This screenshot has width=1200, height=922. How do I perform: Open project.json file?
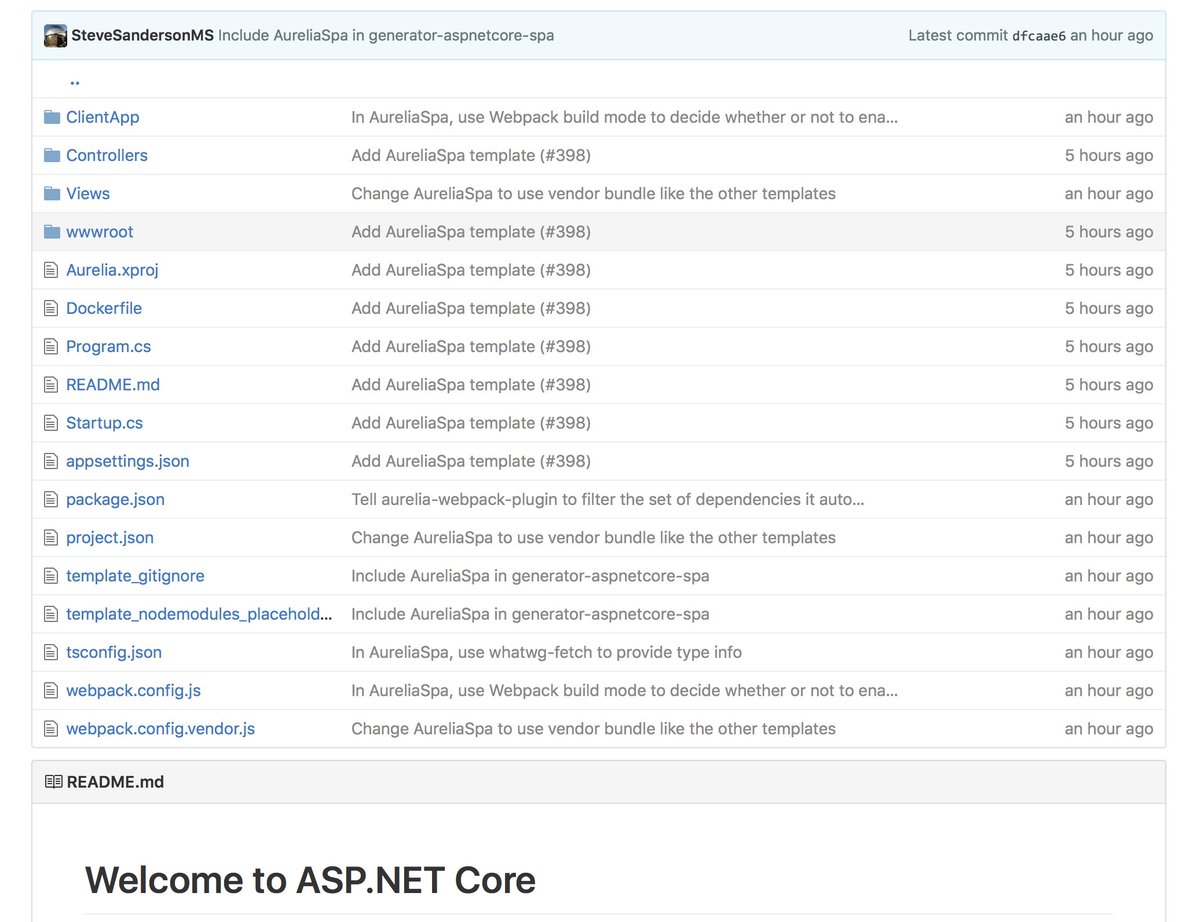(110, 537)
